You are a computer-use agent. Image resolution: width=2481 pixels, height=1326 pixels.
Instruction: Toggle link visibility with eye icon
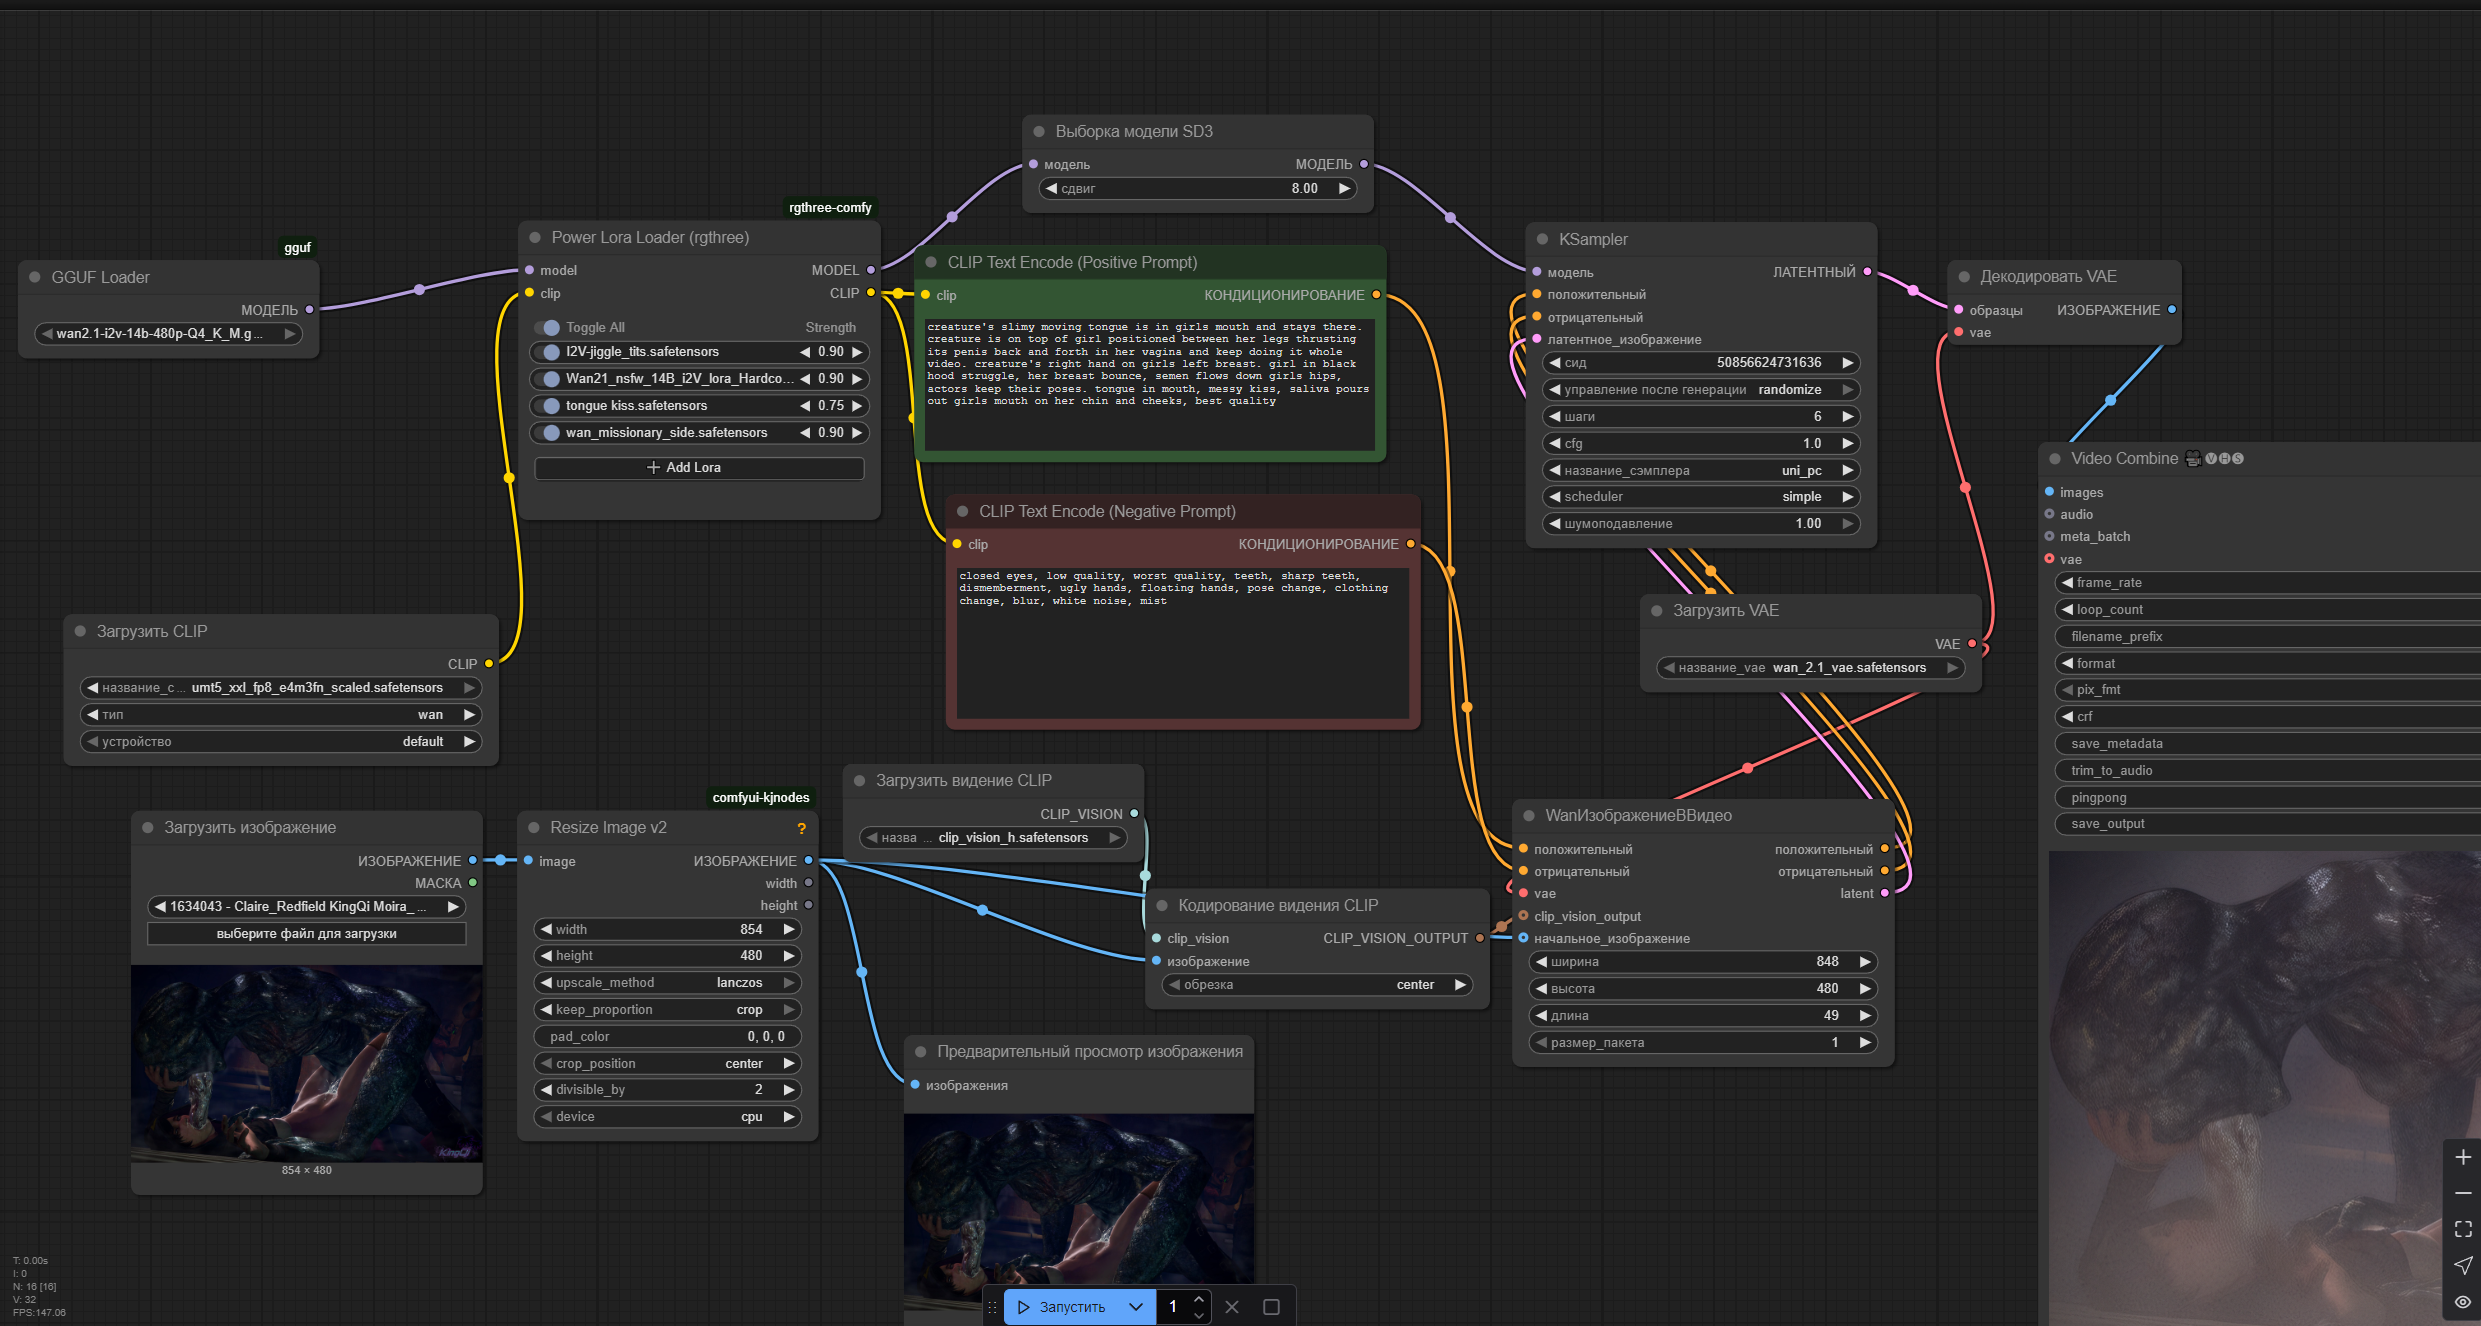(2462, 1301)
